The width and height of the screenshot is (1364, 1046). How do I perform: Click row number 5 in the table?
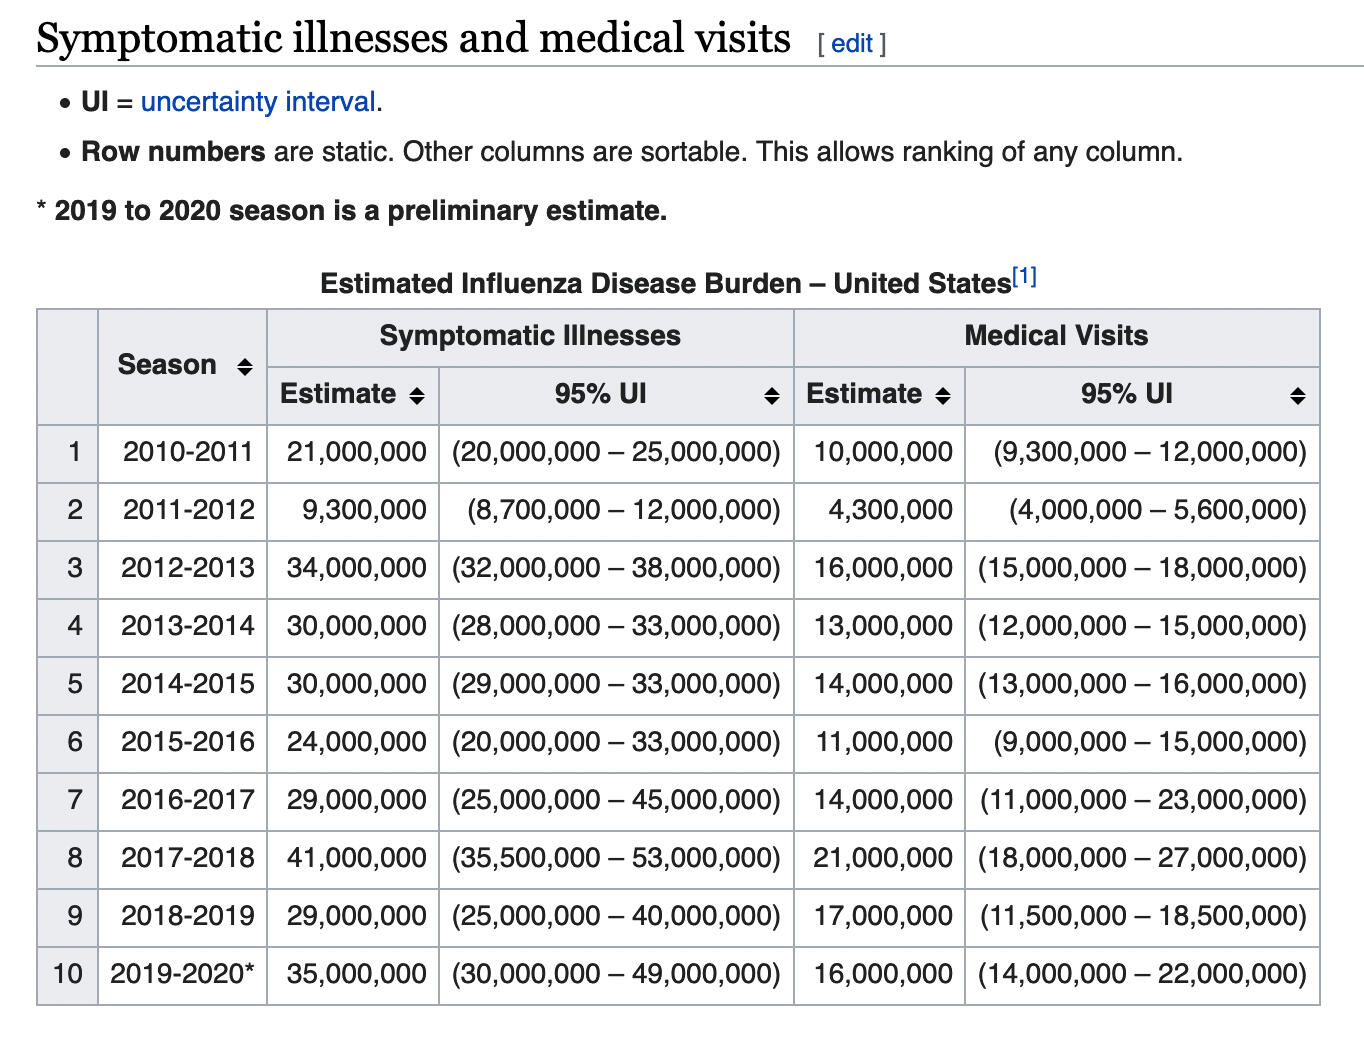pyautogui.click(x=75, y=684)
